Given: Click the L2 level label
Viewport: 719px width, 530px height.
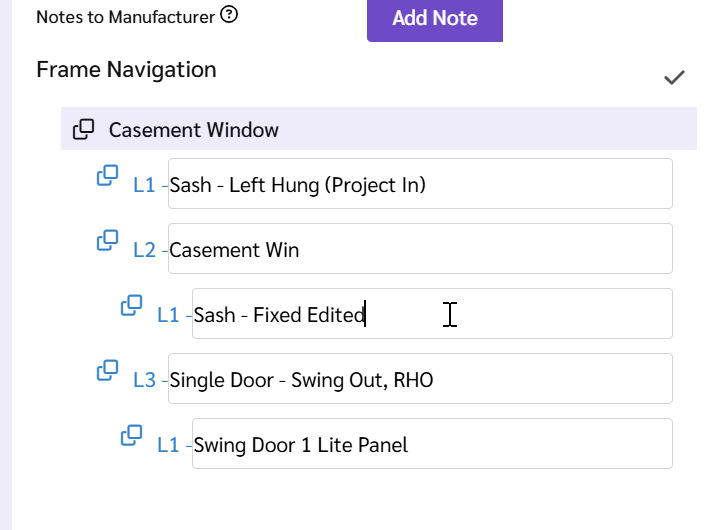Looking at the screenshot, I should point(144,250).
